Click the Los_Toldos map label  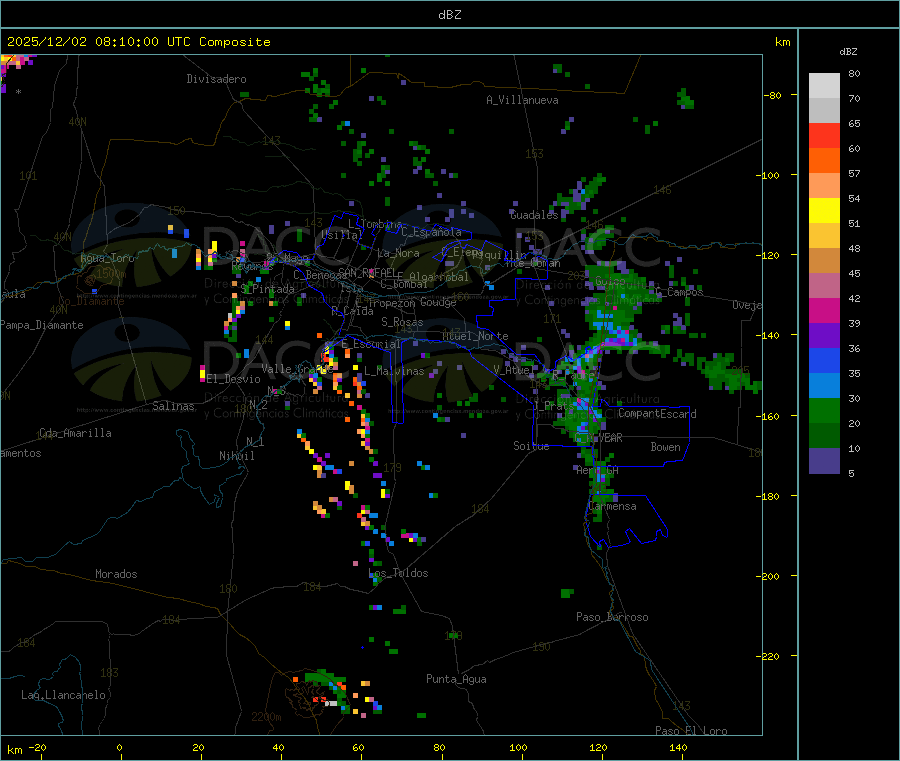point(398,574)
